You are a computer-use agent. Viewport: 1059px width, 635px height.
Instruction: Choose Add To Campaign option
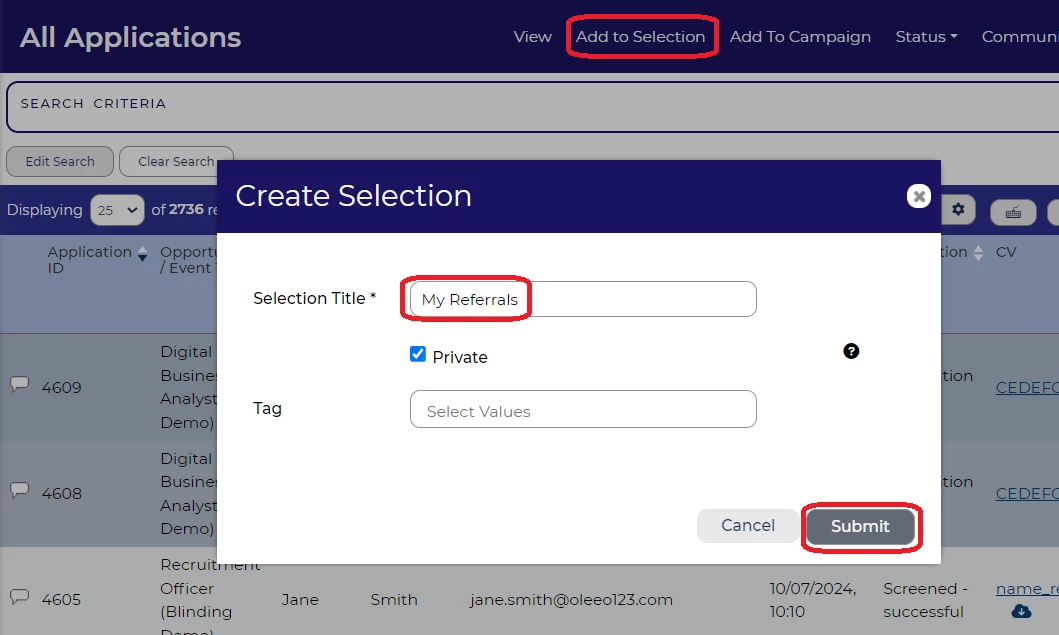[x=800, y=37]
